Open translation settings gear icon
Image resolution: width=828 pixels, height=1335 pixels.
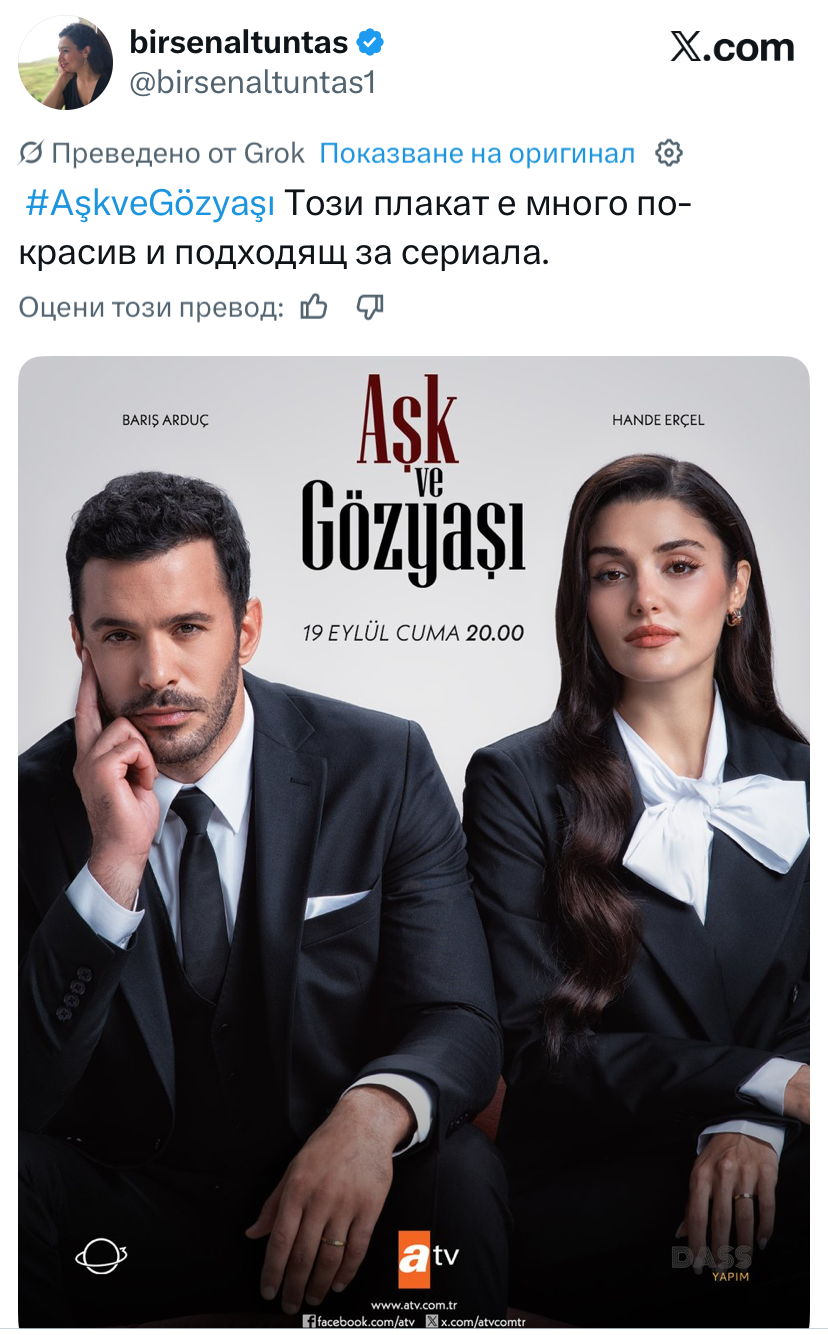coord(668,153)
